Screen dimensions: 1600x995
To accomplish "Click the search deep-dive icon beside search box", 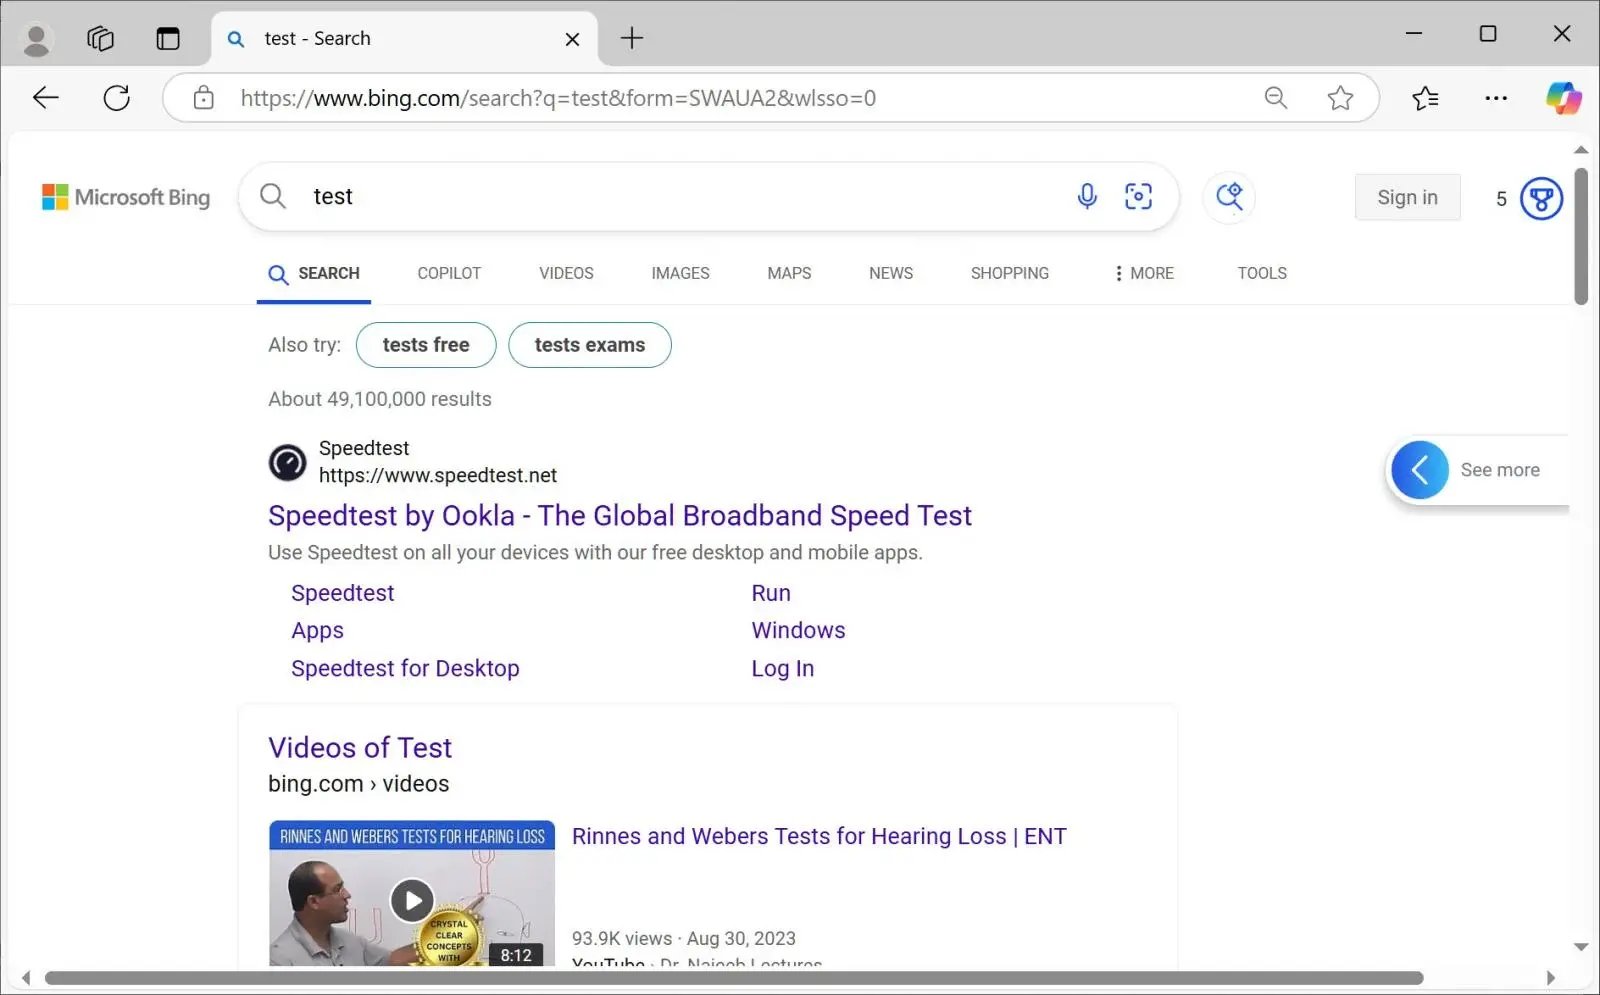I will tap(1229, 196).
